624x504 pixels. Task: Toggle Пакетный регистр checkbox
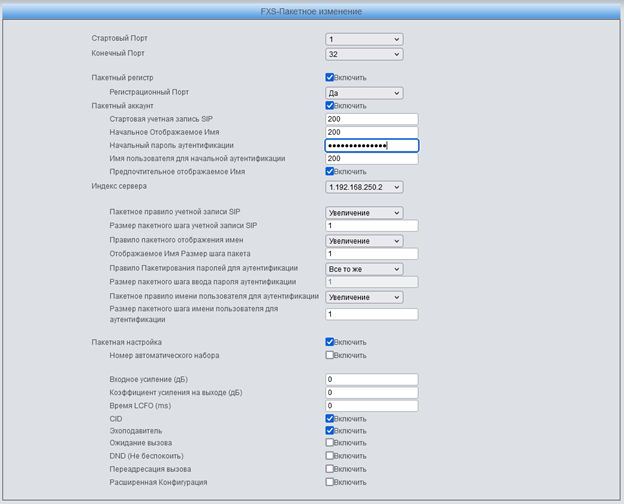(x=330, y=77)
